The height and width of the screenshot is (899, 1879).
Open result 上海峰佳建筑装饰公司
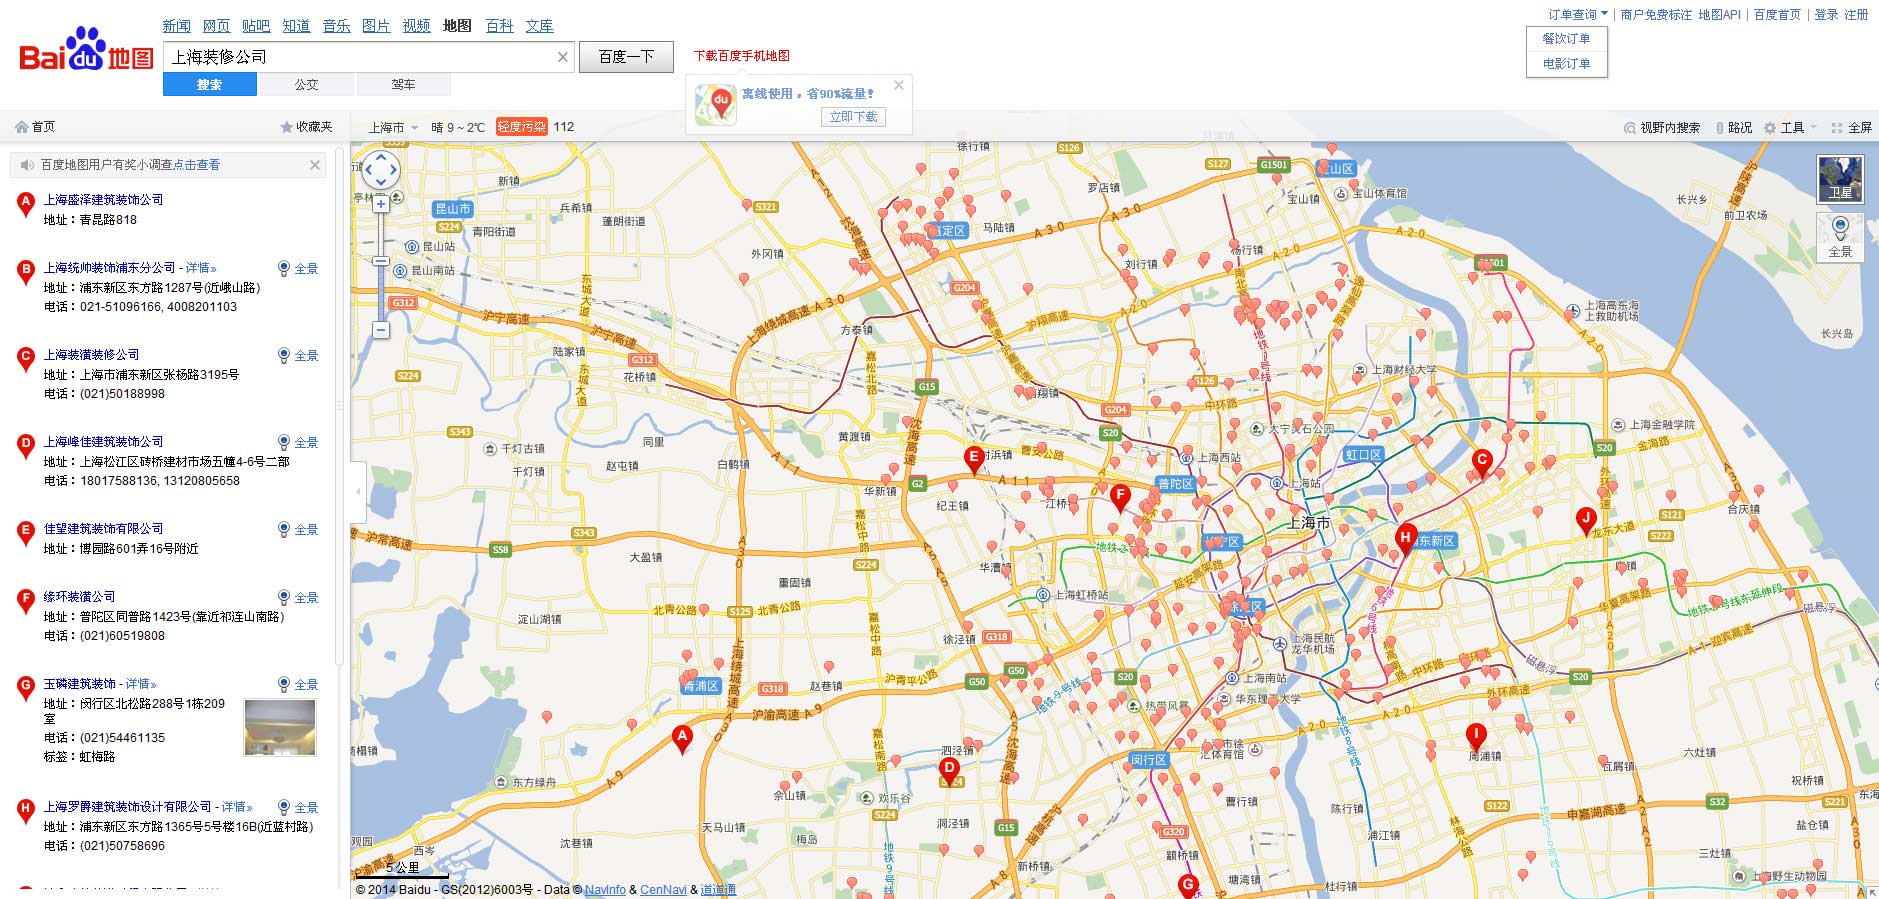[x=103, y=442]
